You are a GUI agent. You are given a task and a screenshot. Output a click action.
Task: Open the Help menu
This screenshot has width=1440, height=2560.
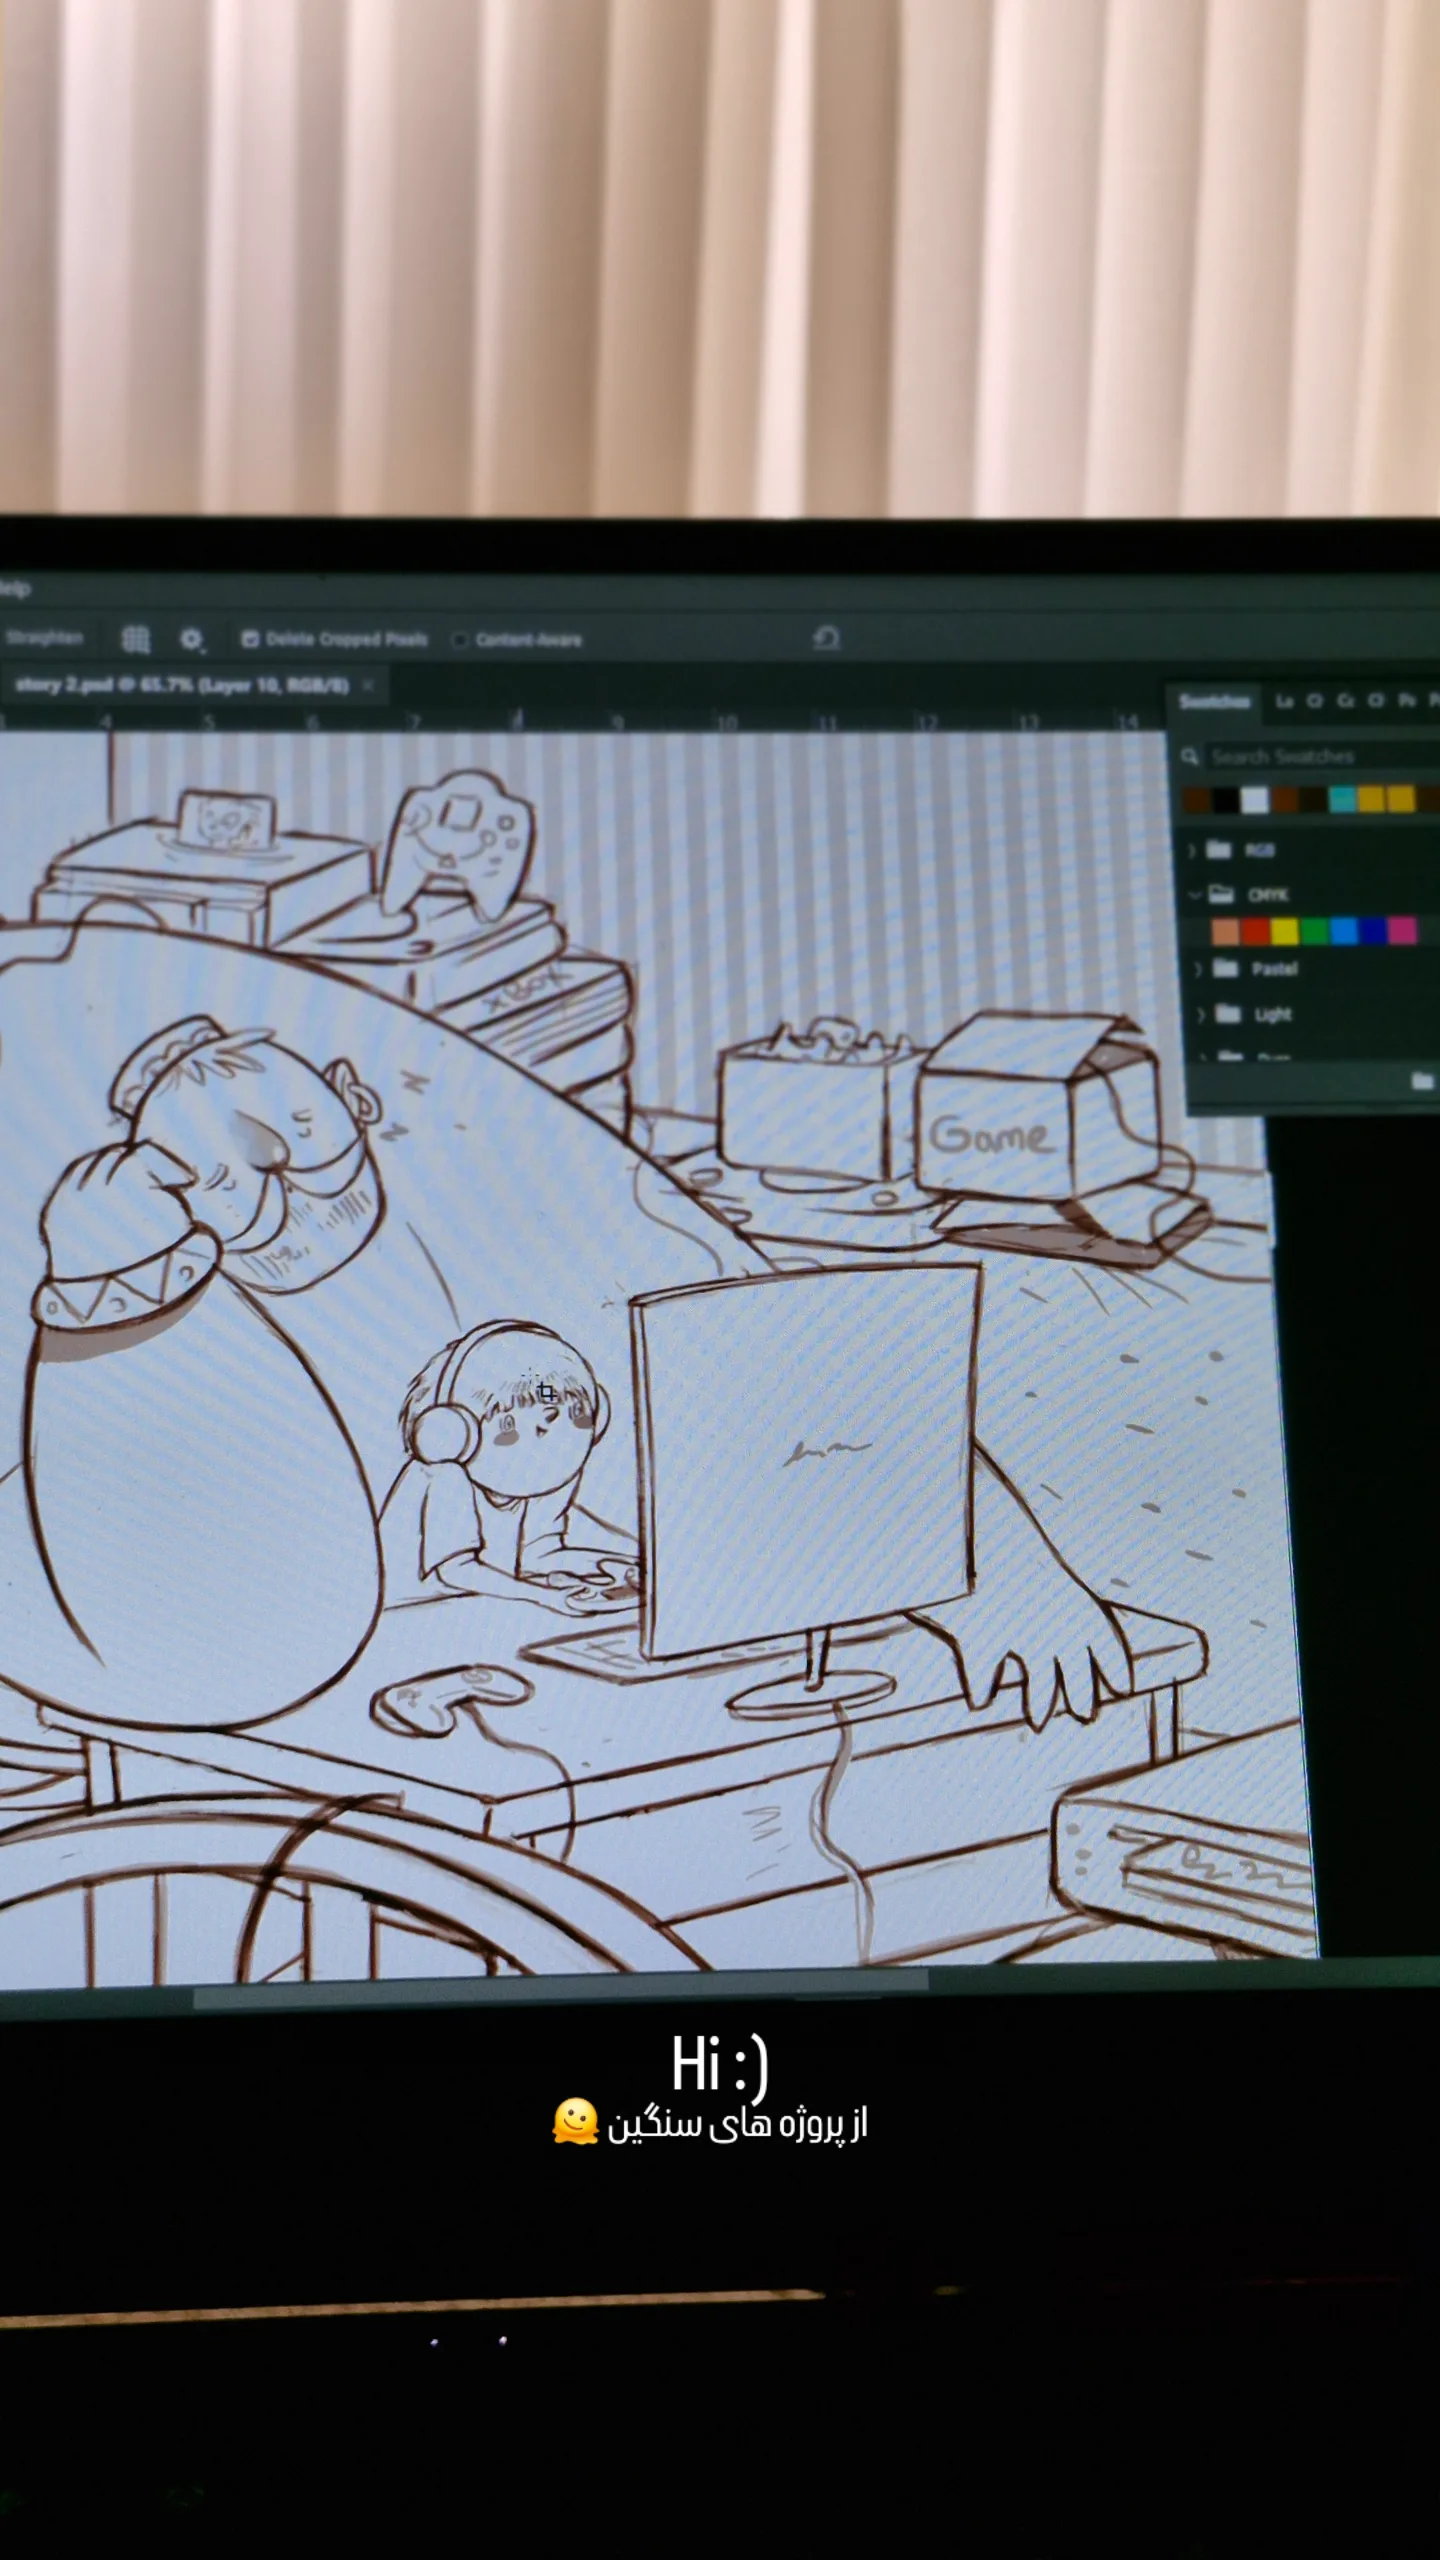click(14, 588)
